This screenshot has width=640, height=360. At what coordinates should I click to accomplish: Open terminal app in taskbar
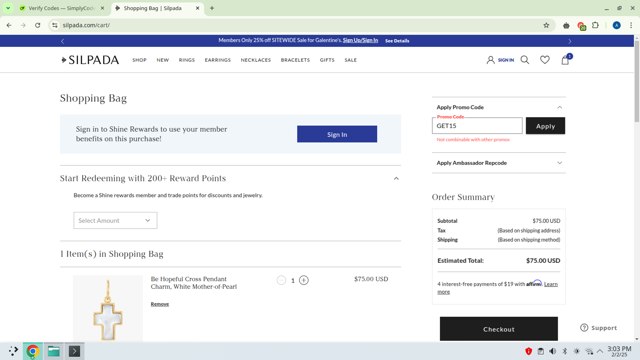point(74,351)
